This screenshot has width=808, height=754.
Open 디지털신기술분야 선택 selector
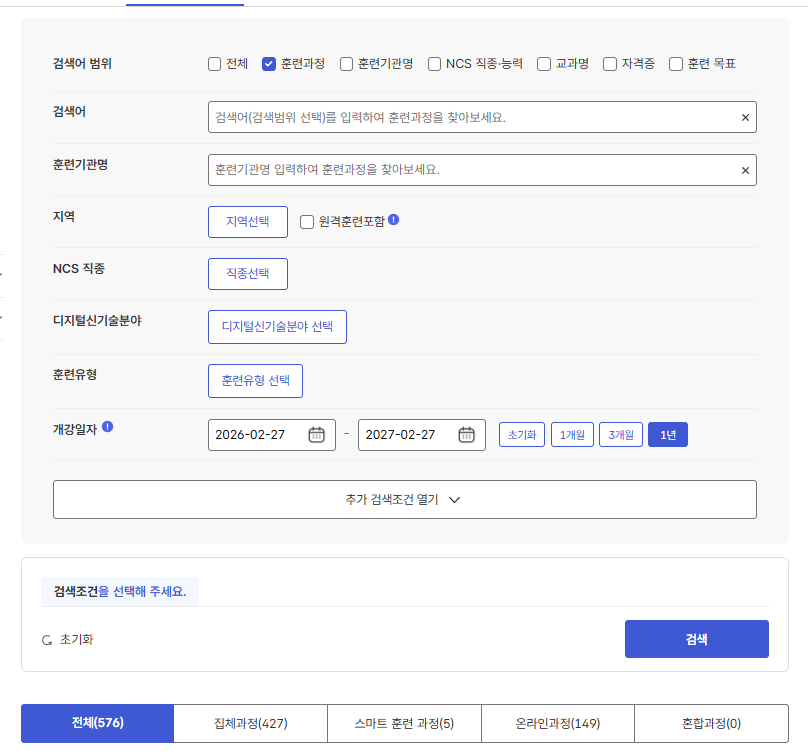pyautogui.click(x=277, y=327)
